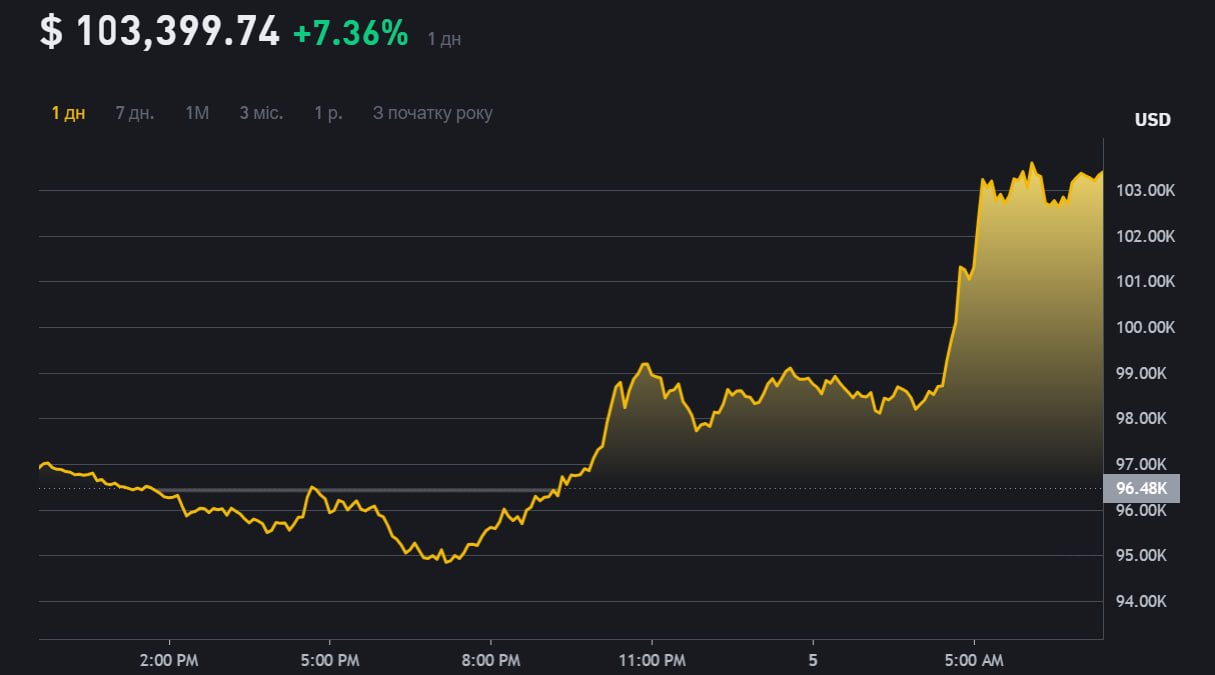Click the 11:00 PM time axis label
This screenshot has height=675, width=1215.
[x=651, y=660]
